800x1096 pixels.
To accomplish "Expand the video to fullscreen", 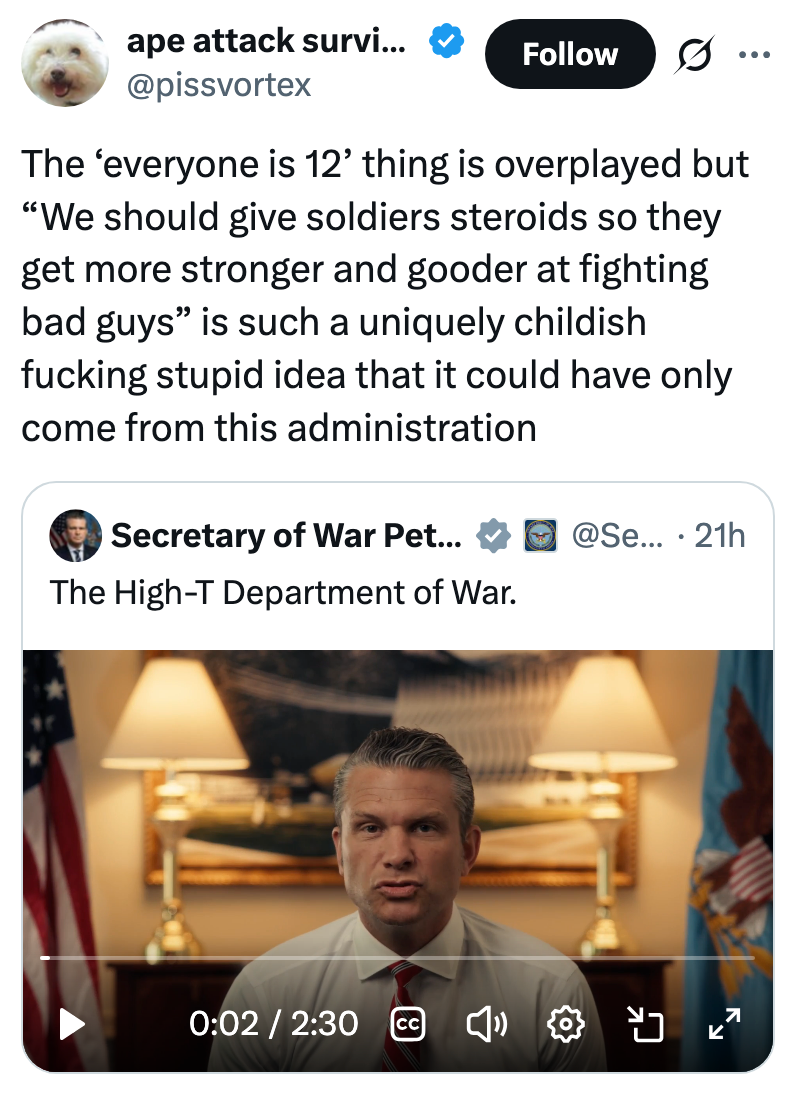I will [x=724, y=1024].
